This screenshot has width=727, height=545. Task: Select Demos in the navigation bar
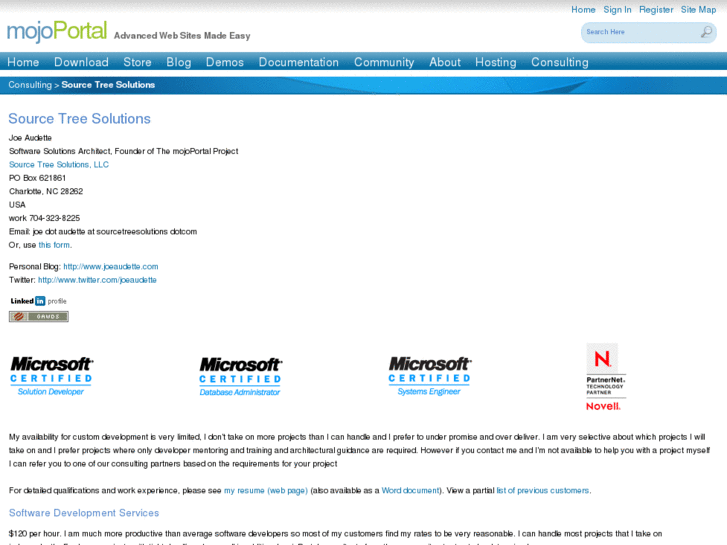(224, 62)
